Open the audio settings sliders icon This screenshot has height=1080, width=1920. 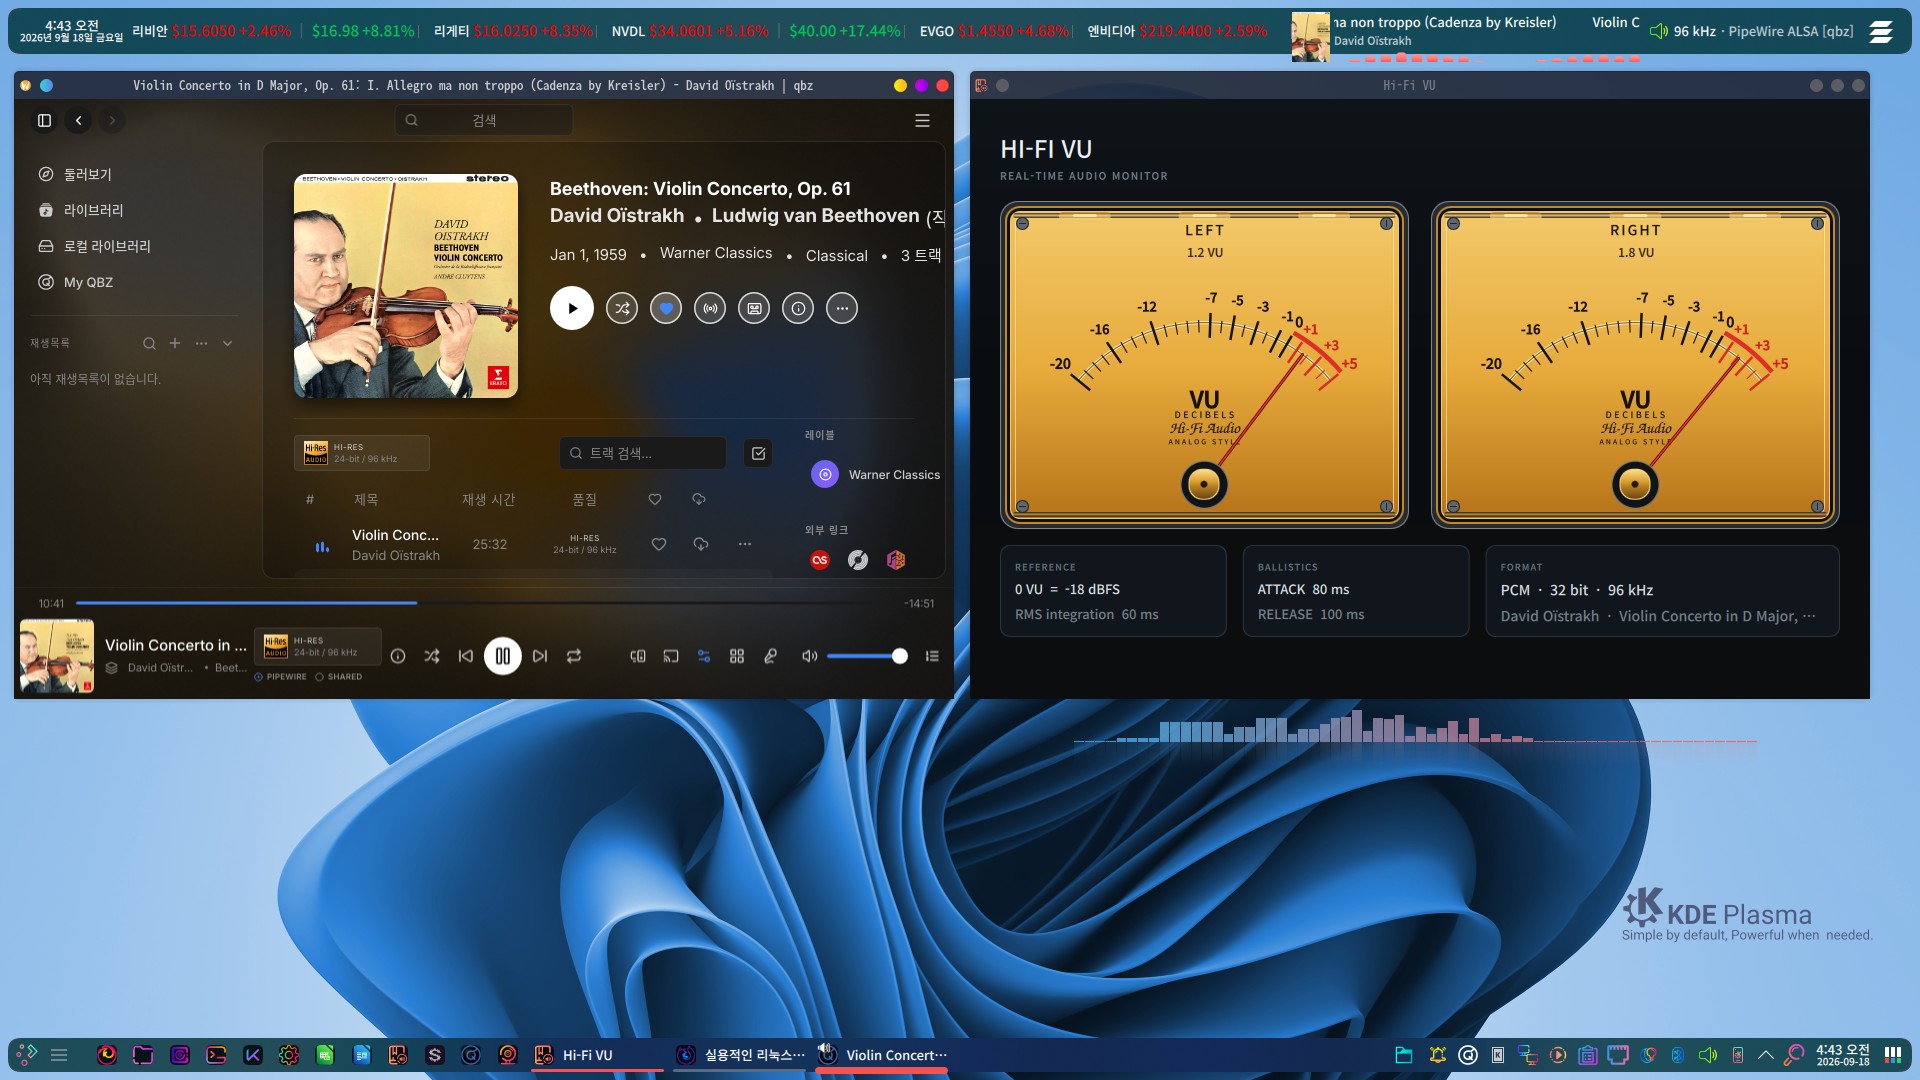[704, 656]
